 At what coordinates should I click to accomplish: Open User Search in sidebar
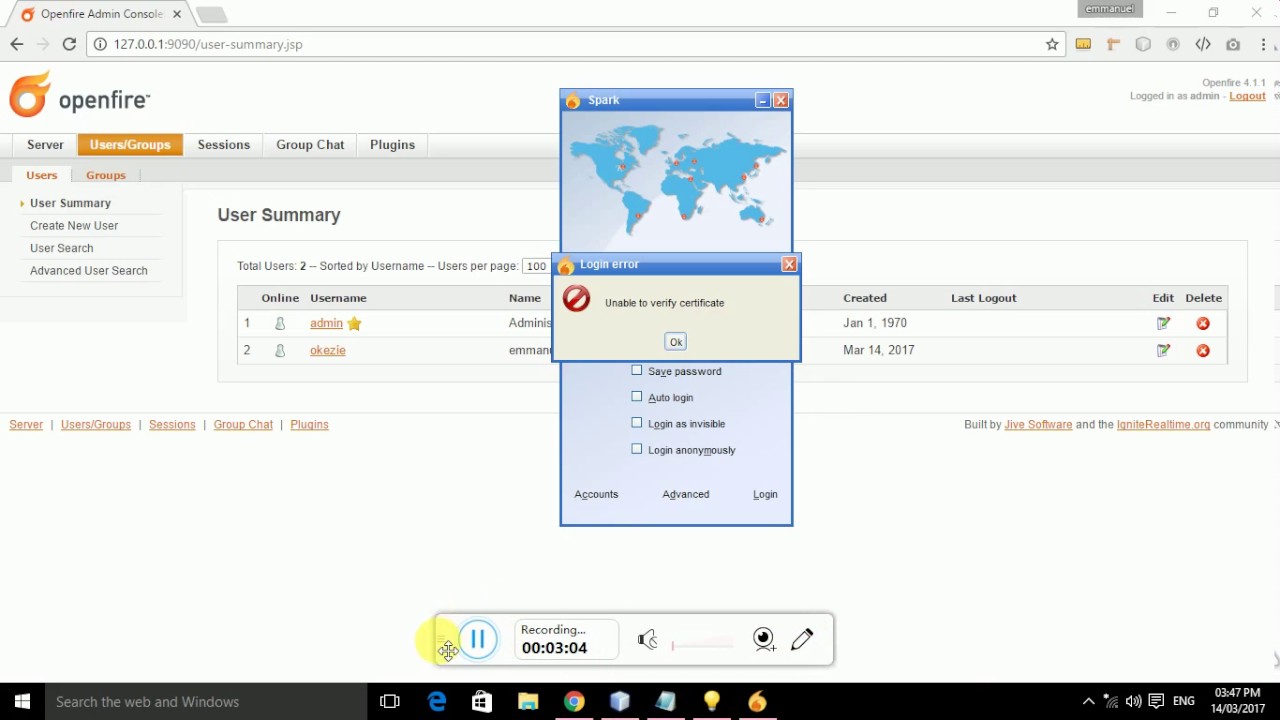point(61,248)
